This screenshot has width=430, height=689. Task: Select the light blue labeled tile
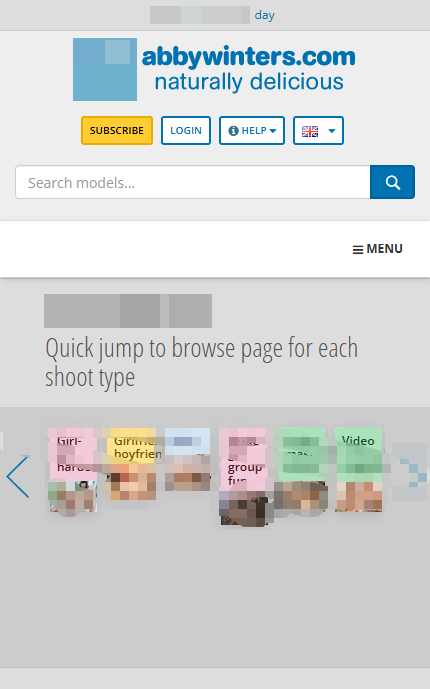pyautogui.click(x=188, y=460)
